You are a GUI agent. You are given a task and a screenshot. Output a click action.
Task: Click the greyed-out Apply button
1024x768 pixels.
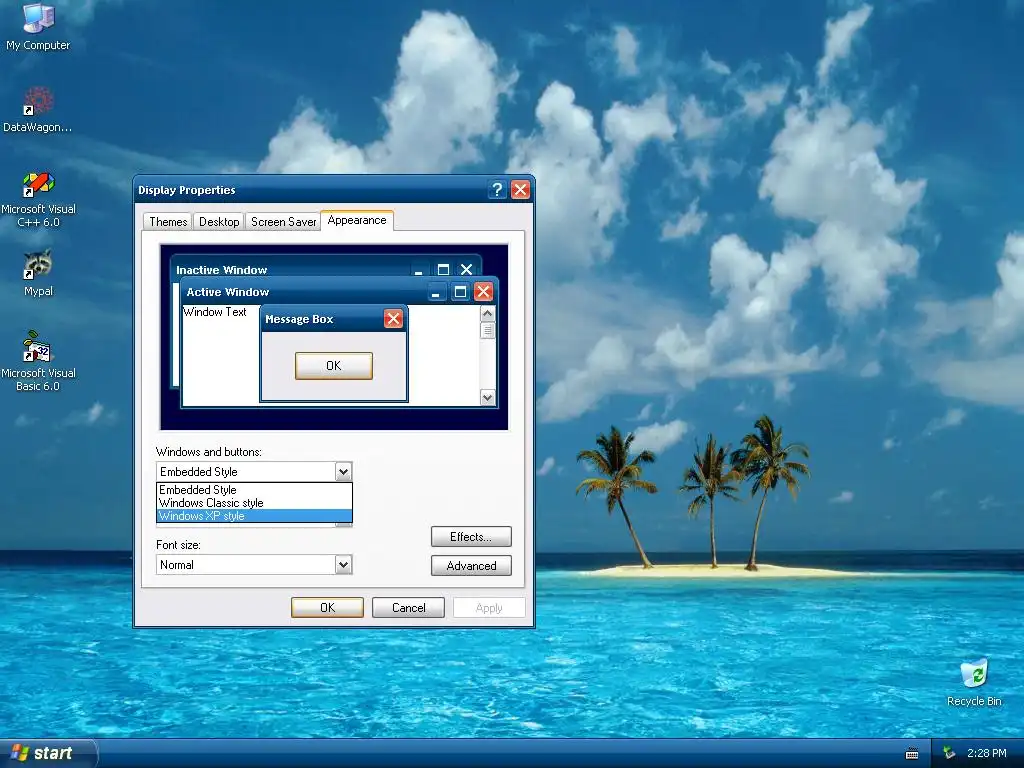[489, 607]
